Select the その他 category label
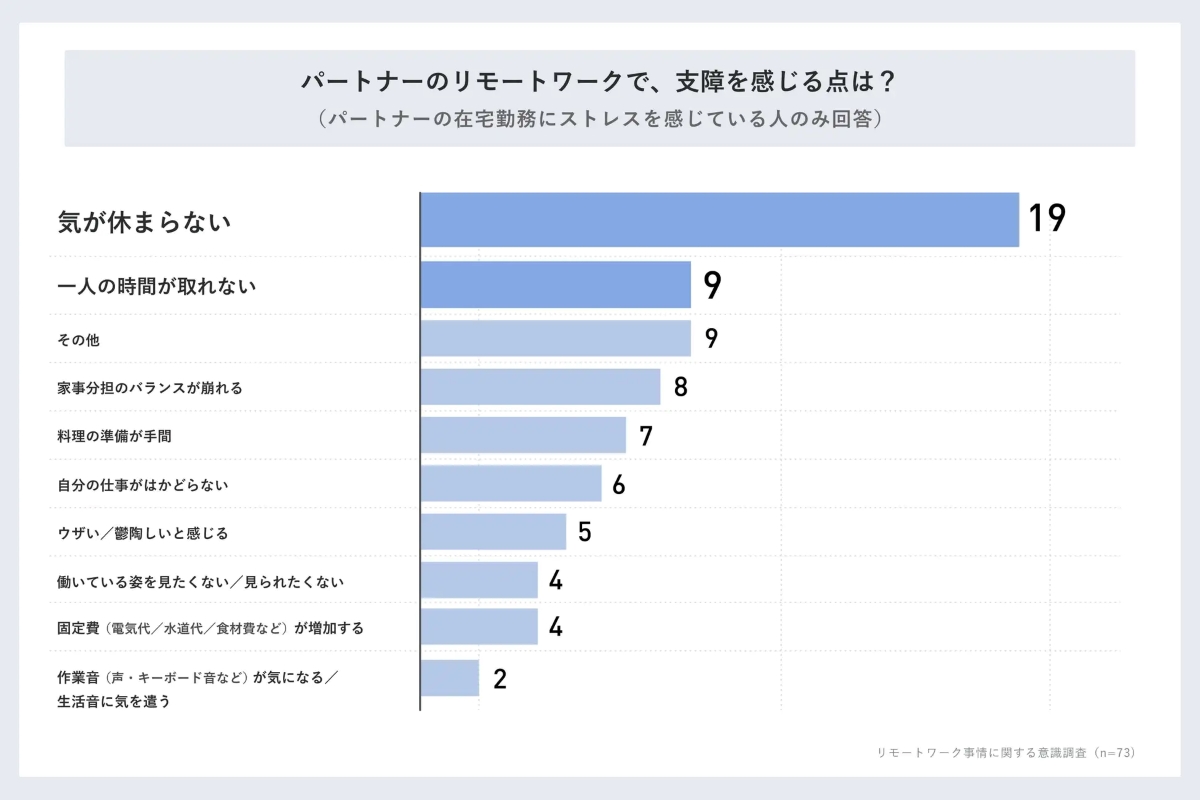 point(78,340)
